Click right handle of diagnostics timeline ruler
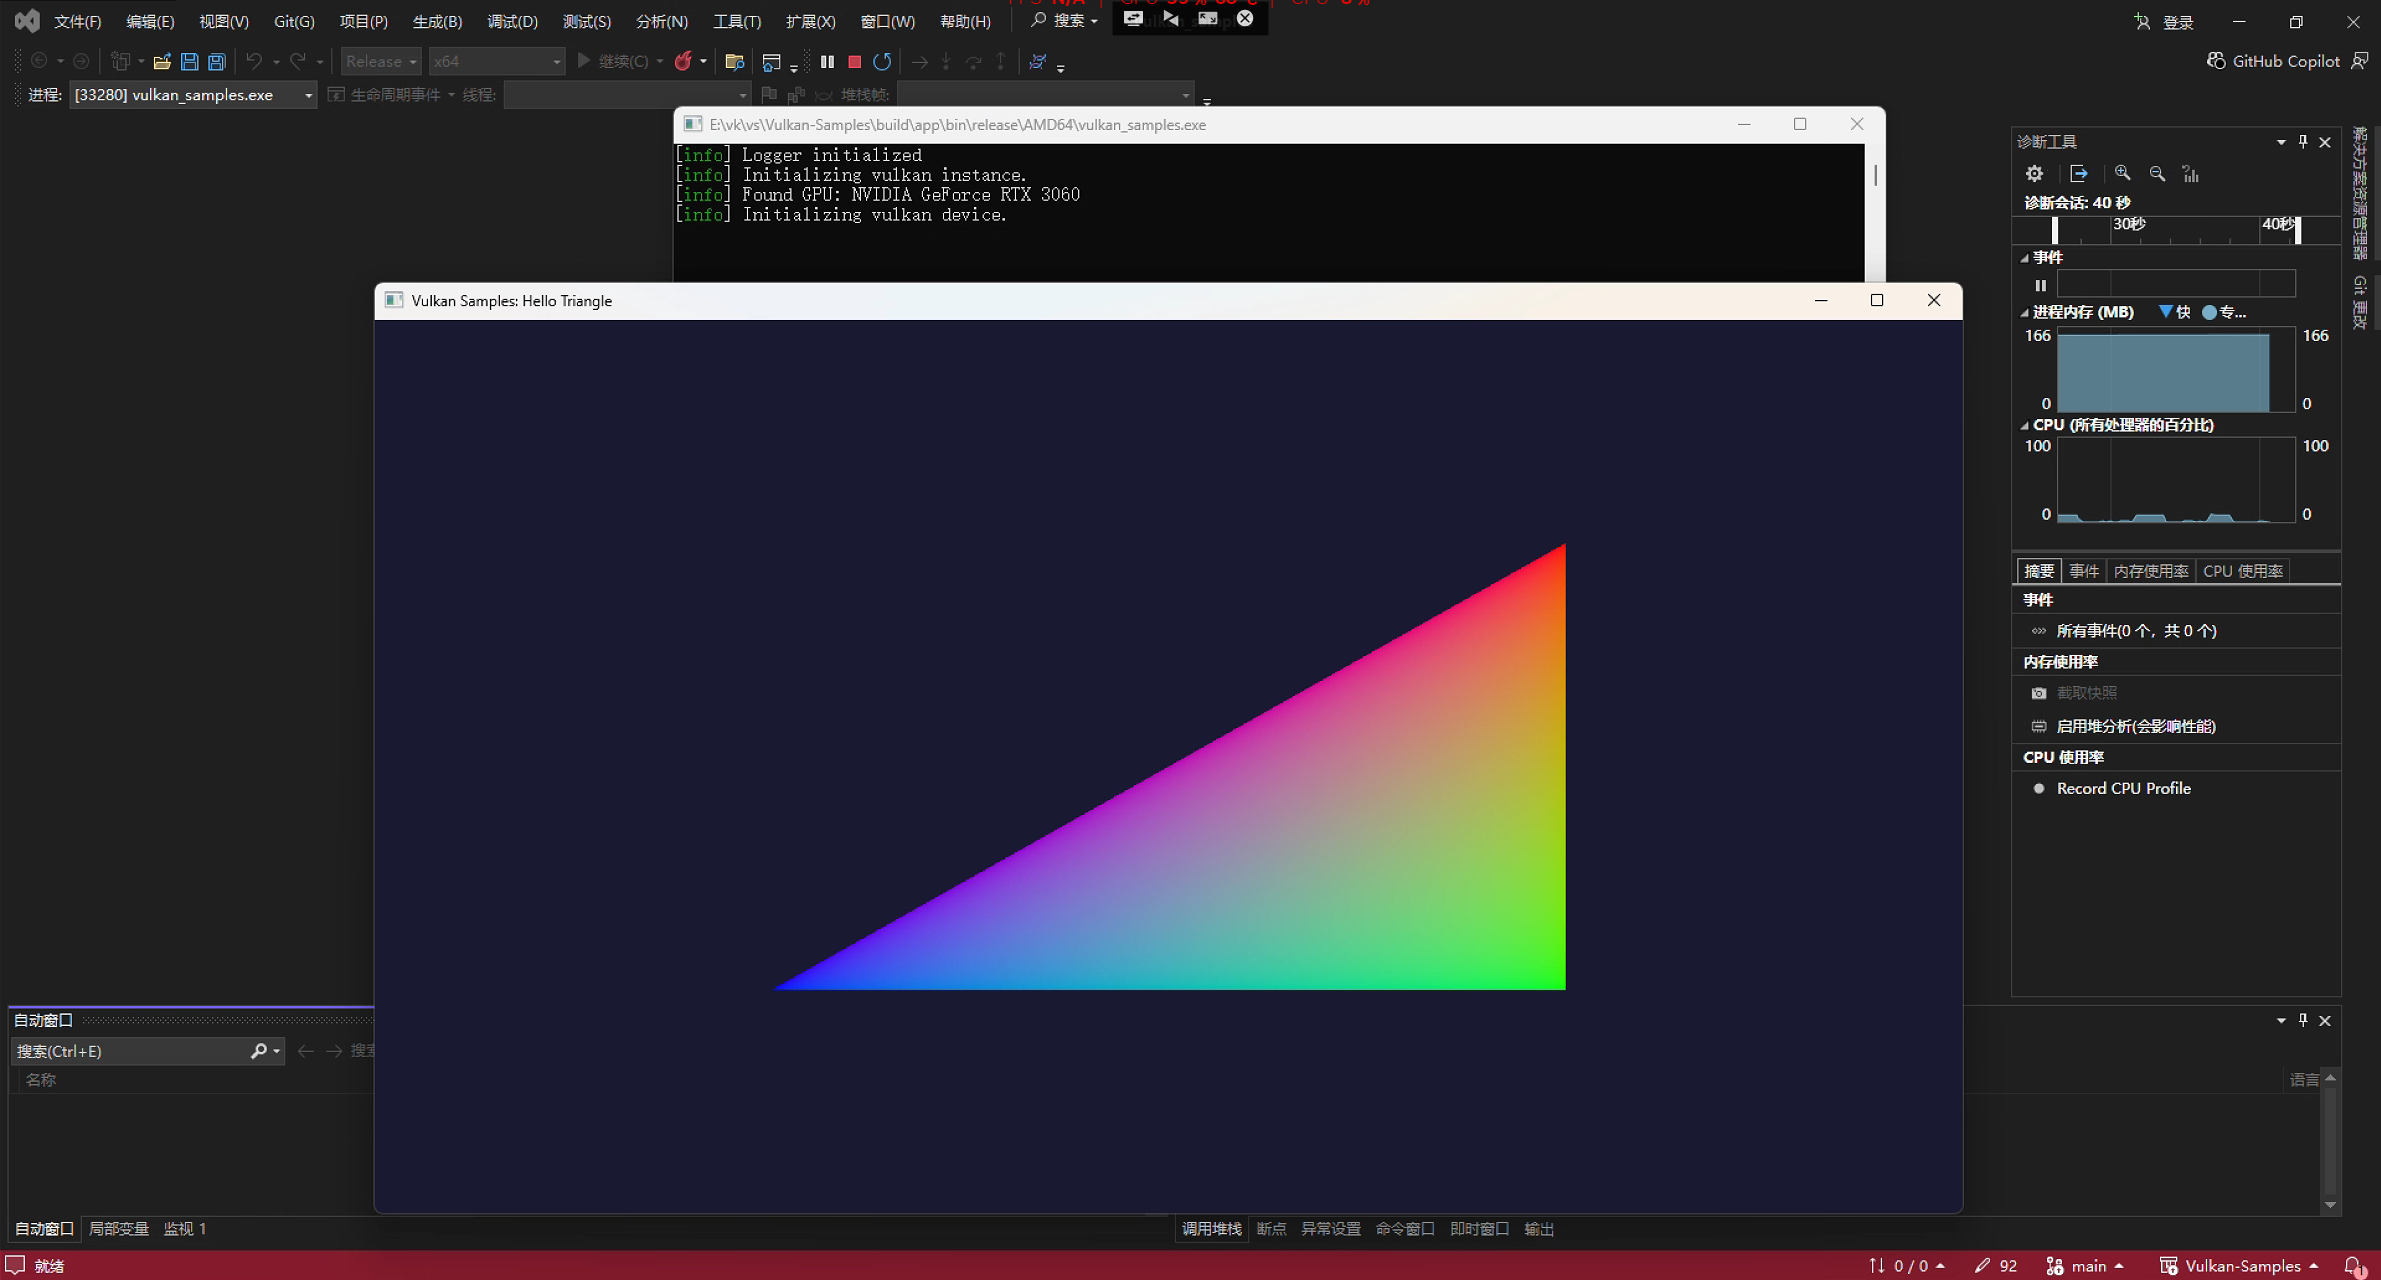This screenshot has height=1280, width=2381. click(2298, 230)
